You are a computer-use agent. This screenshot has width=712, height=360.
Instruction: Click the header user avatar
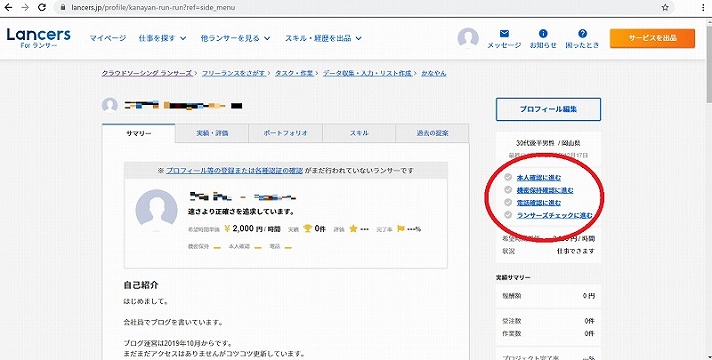pyautogui.click(x=468, y=38)
